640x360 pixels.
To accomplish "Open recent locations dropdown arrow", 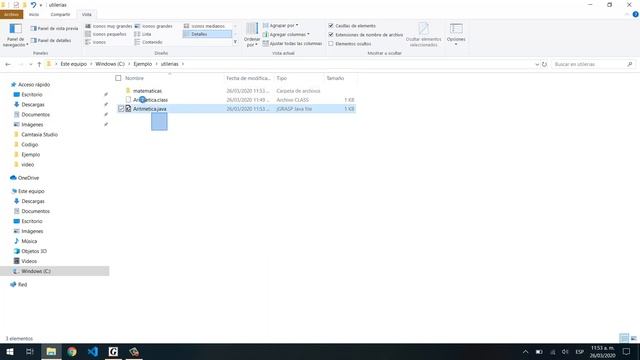I will tap(31, 64).
